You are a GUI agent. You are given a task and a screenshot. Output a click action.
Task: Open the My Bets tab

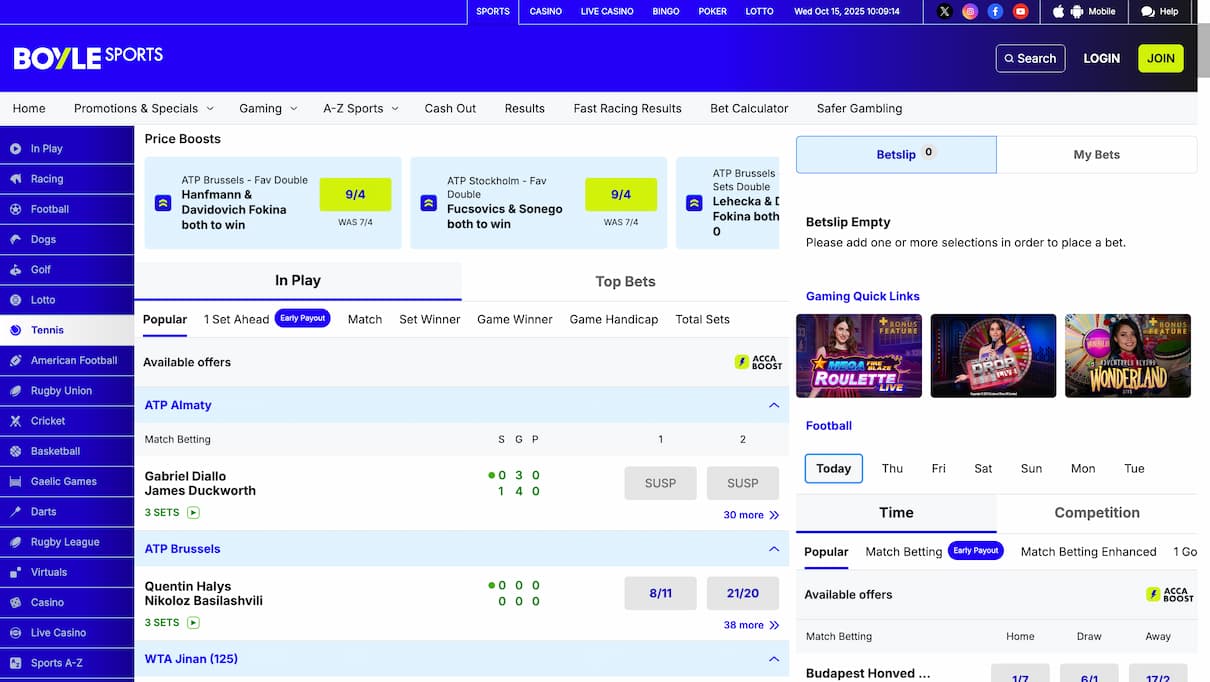[1097, 155]
